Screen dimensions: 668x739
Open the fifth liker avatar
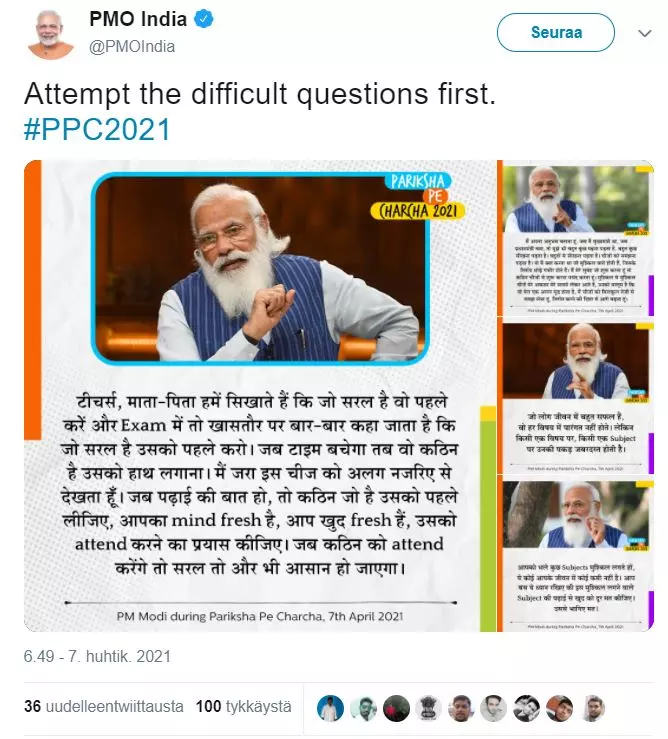tap(461, 708)
